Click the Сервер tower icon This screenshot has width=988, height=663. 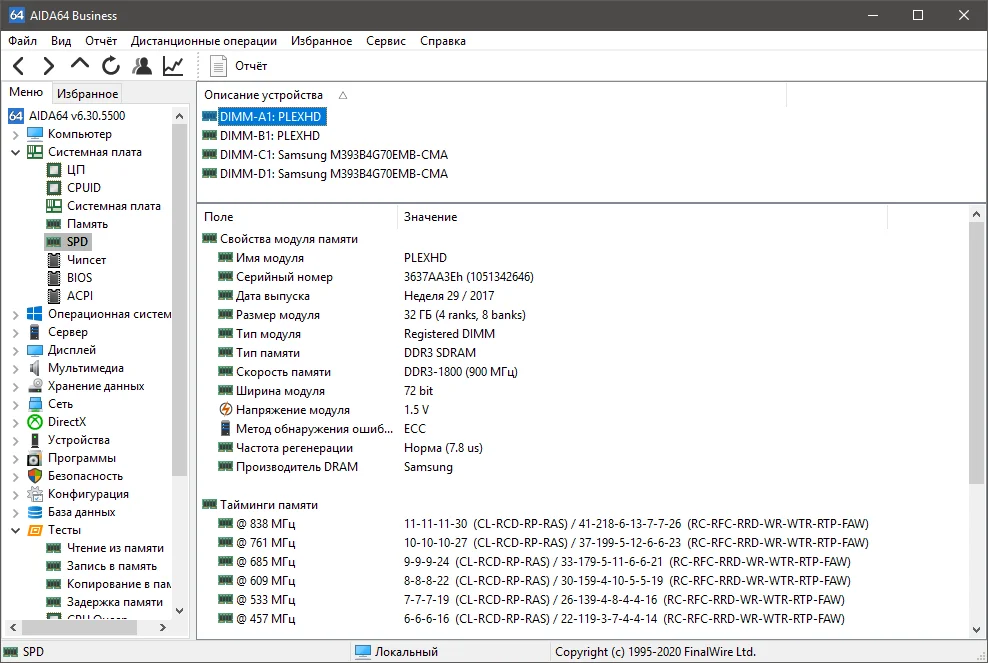point(35,332)
